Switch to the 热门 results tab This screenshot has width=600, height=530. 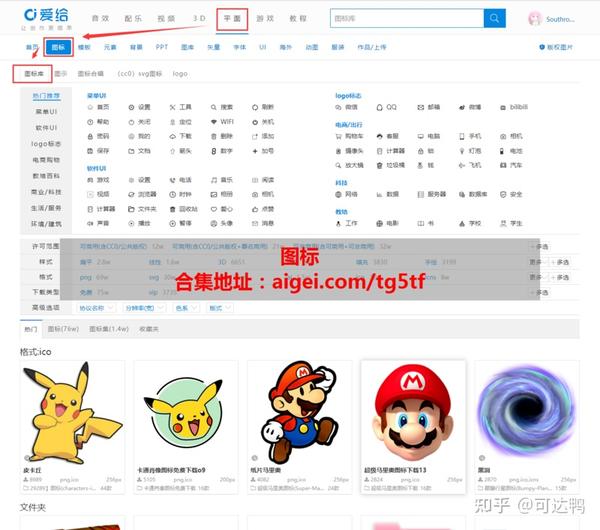coord(31,329)
